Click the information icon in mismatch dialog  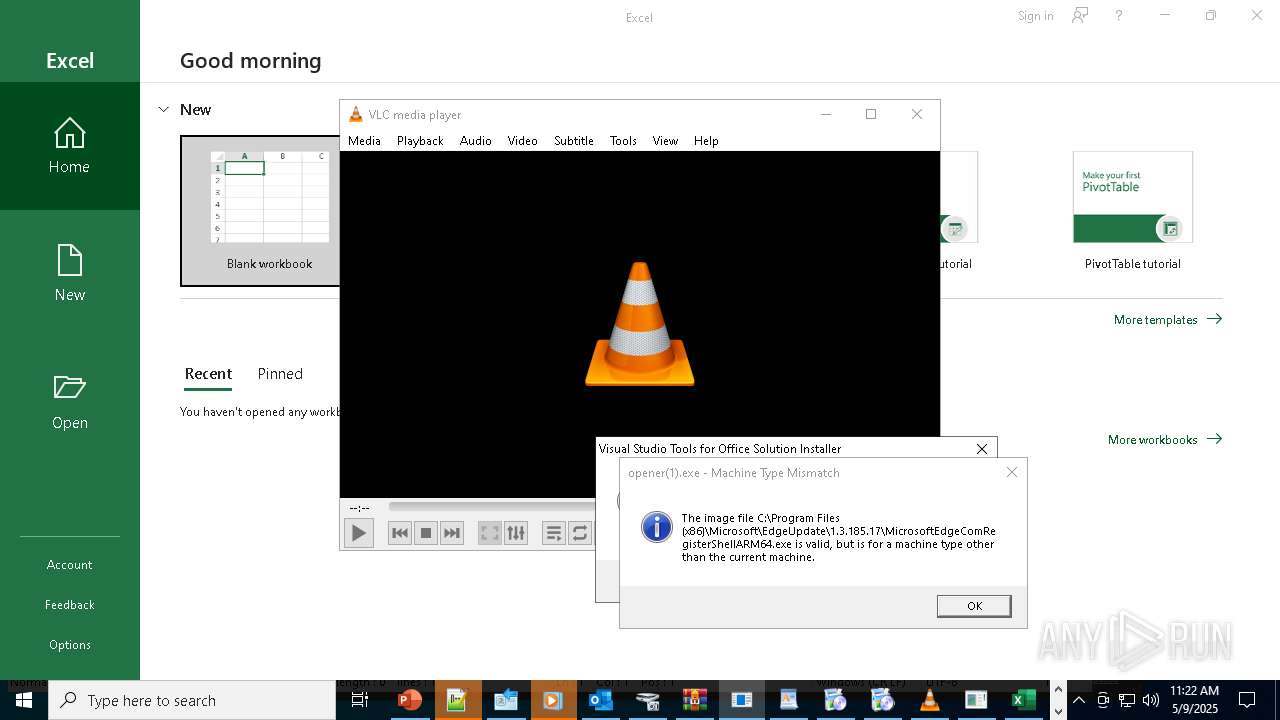coord(657,527)
